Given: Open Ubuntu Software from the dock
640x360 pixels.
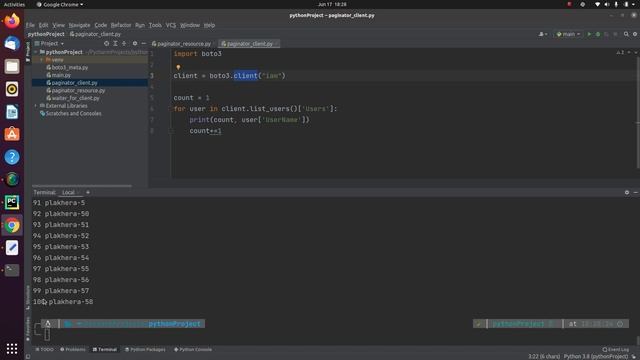Looking at the screenshot, I should pos(12,134).
